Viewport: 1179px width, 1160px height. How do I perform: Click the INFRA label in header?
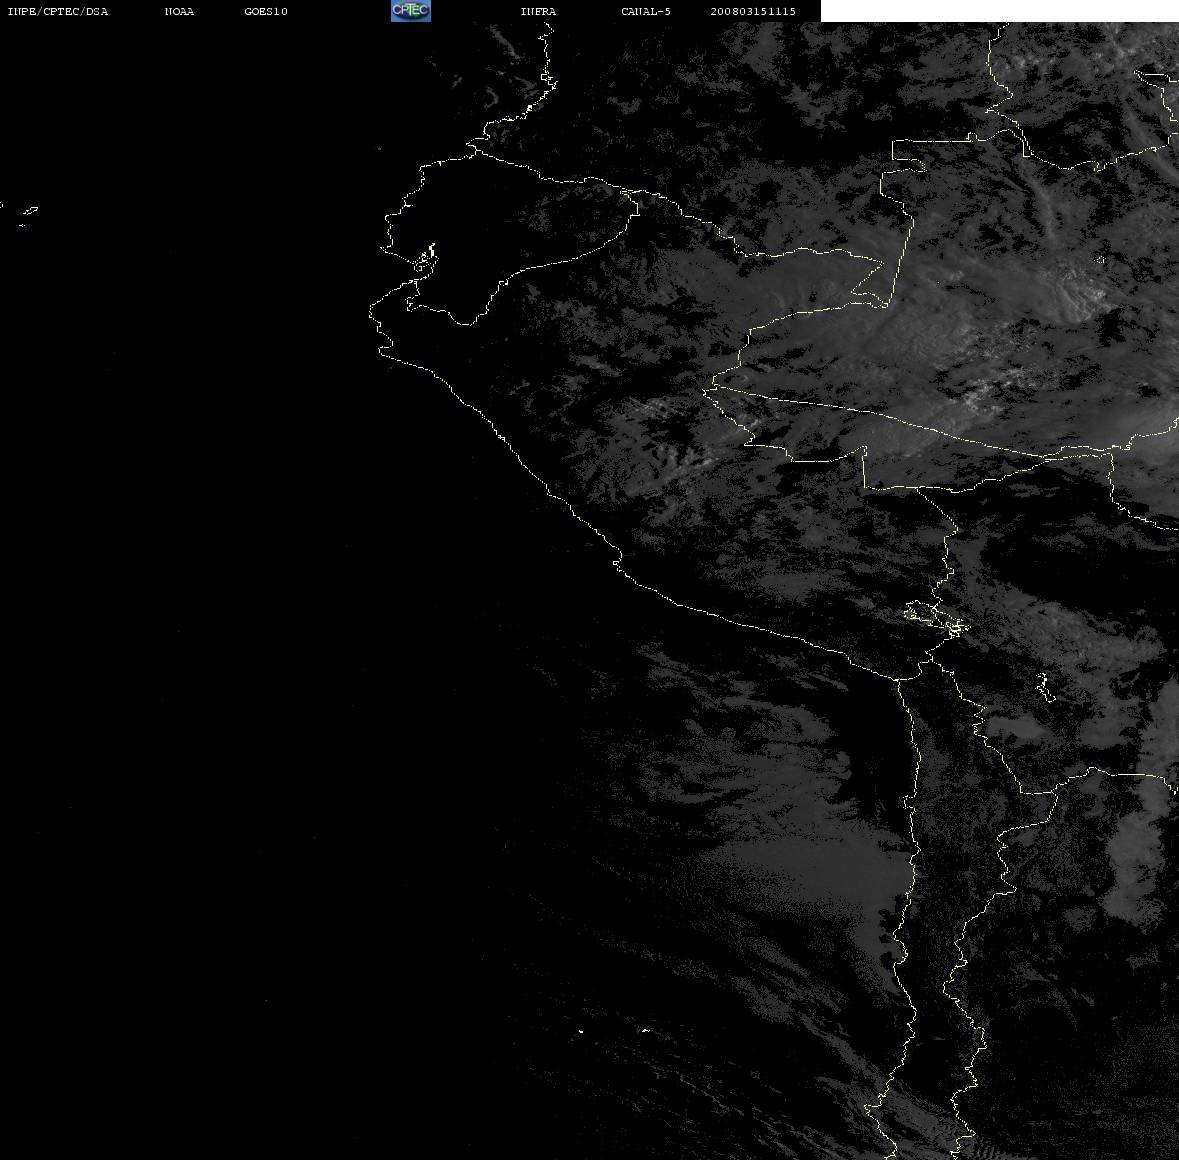(538, 11)
